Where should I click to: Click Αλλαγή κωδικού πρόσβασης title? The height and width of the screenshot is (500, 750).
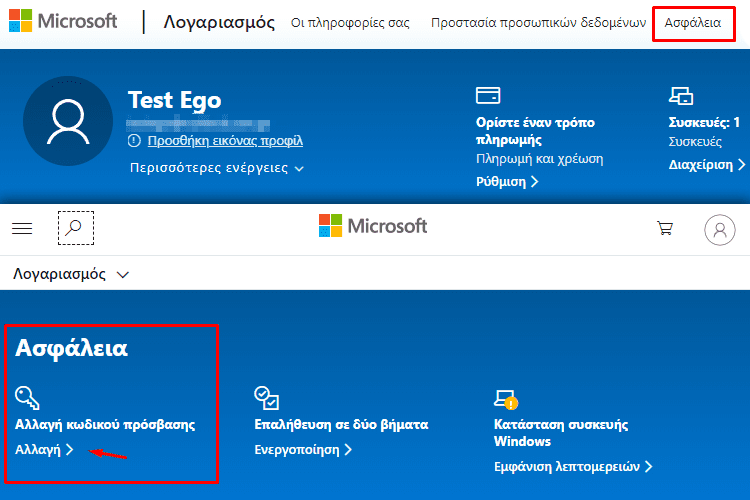(x=105, y=425)
